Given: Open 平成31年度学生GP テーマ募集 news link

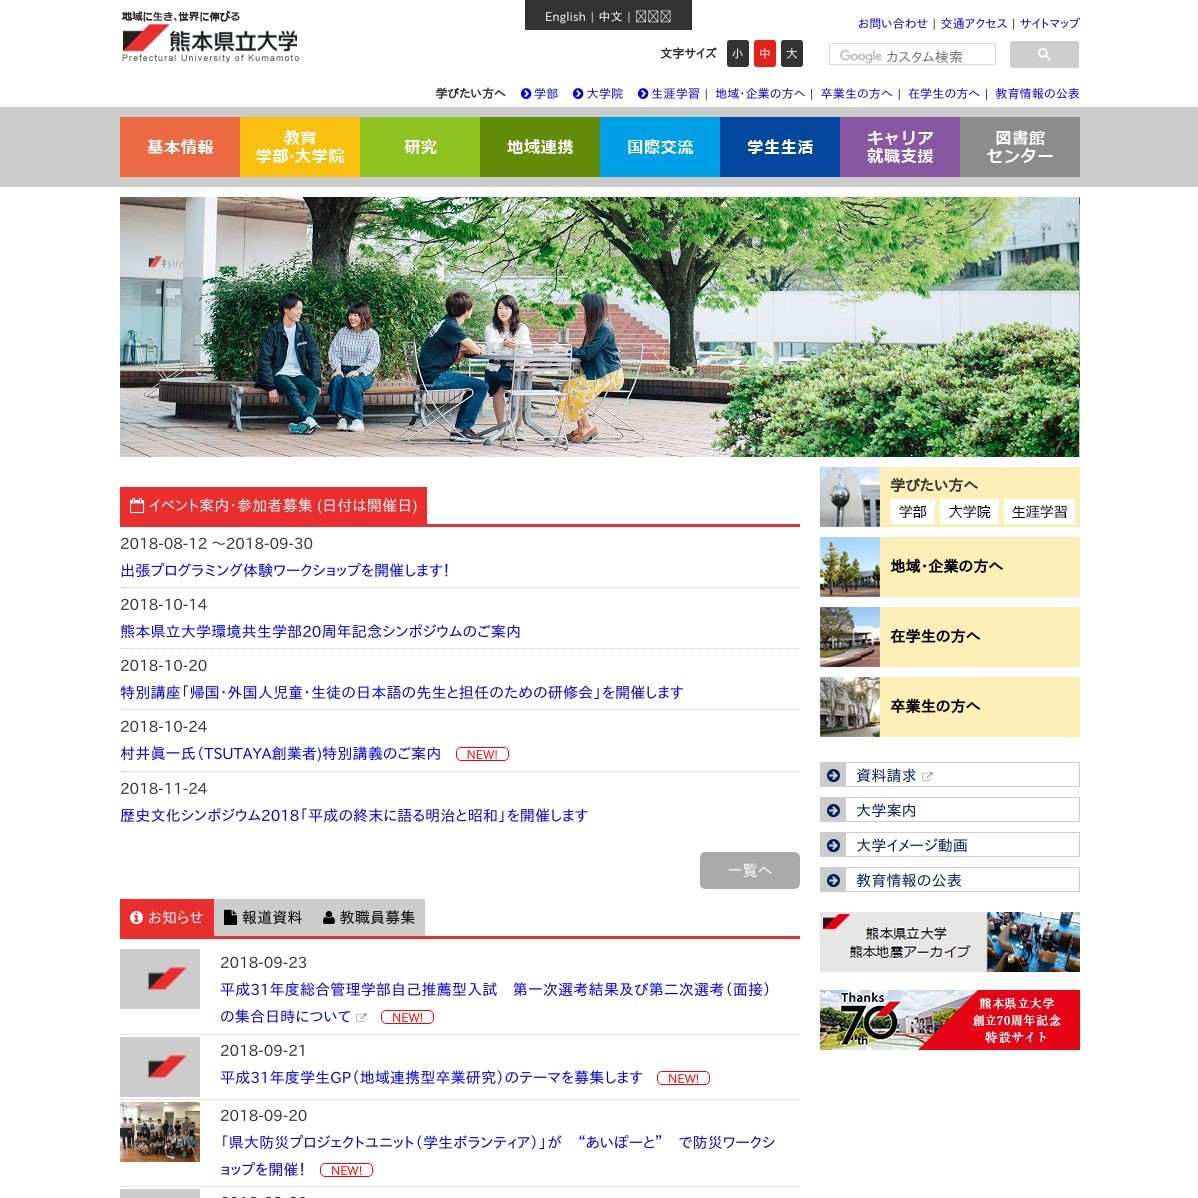Looking at the screenshot, I should click(x=431, y=1078).
